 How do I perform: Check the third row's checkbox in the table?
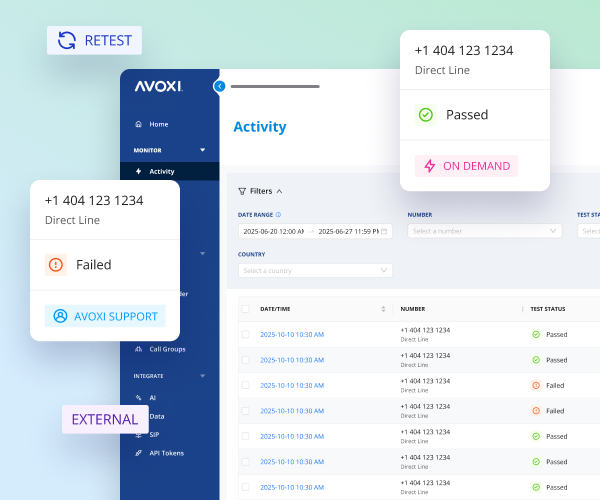pyautogui.click(x=245, y=385)
